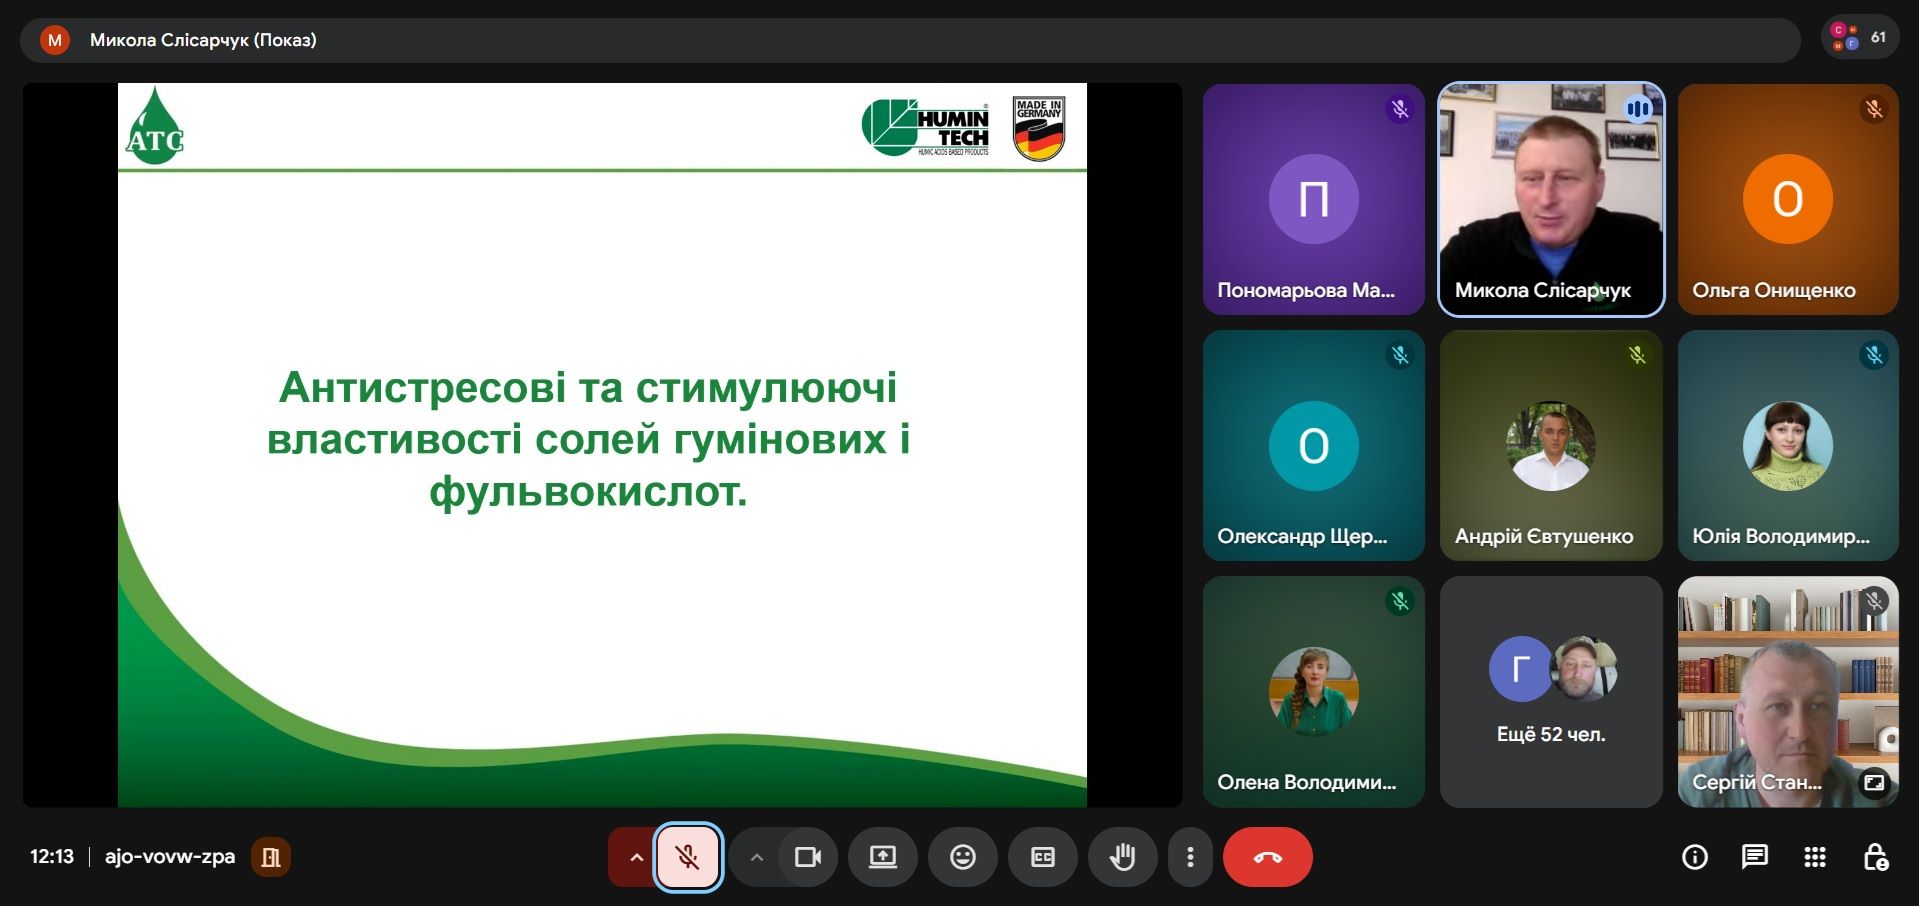Viewport: 1919px width, 906px height.
Task: Open the chat panel
Action: (1754, 857)
